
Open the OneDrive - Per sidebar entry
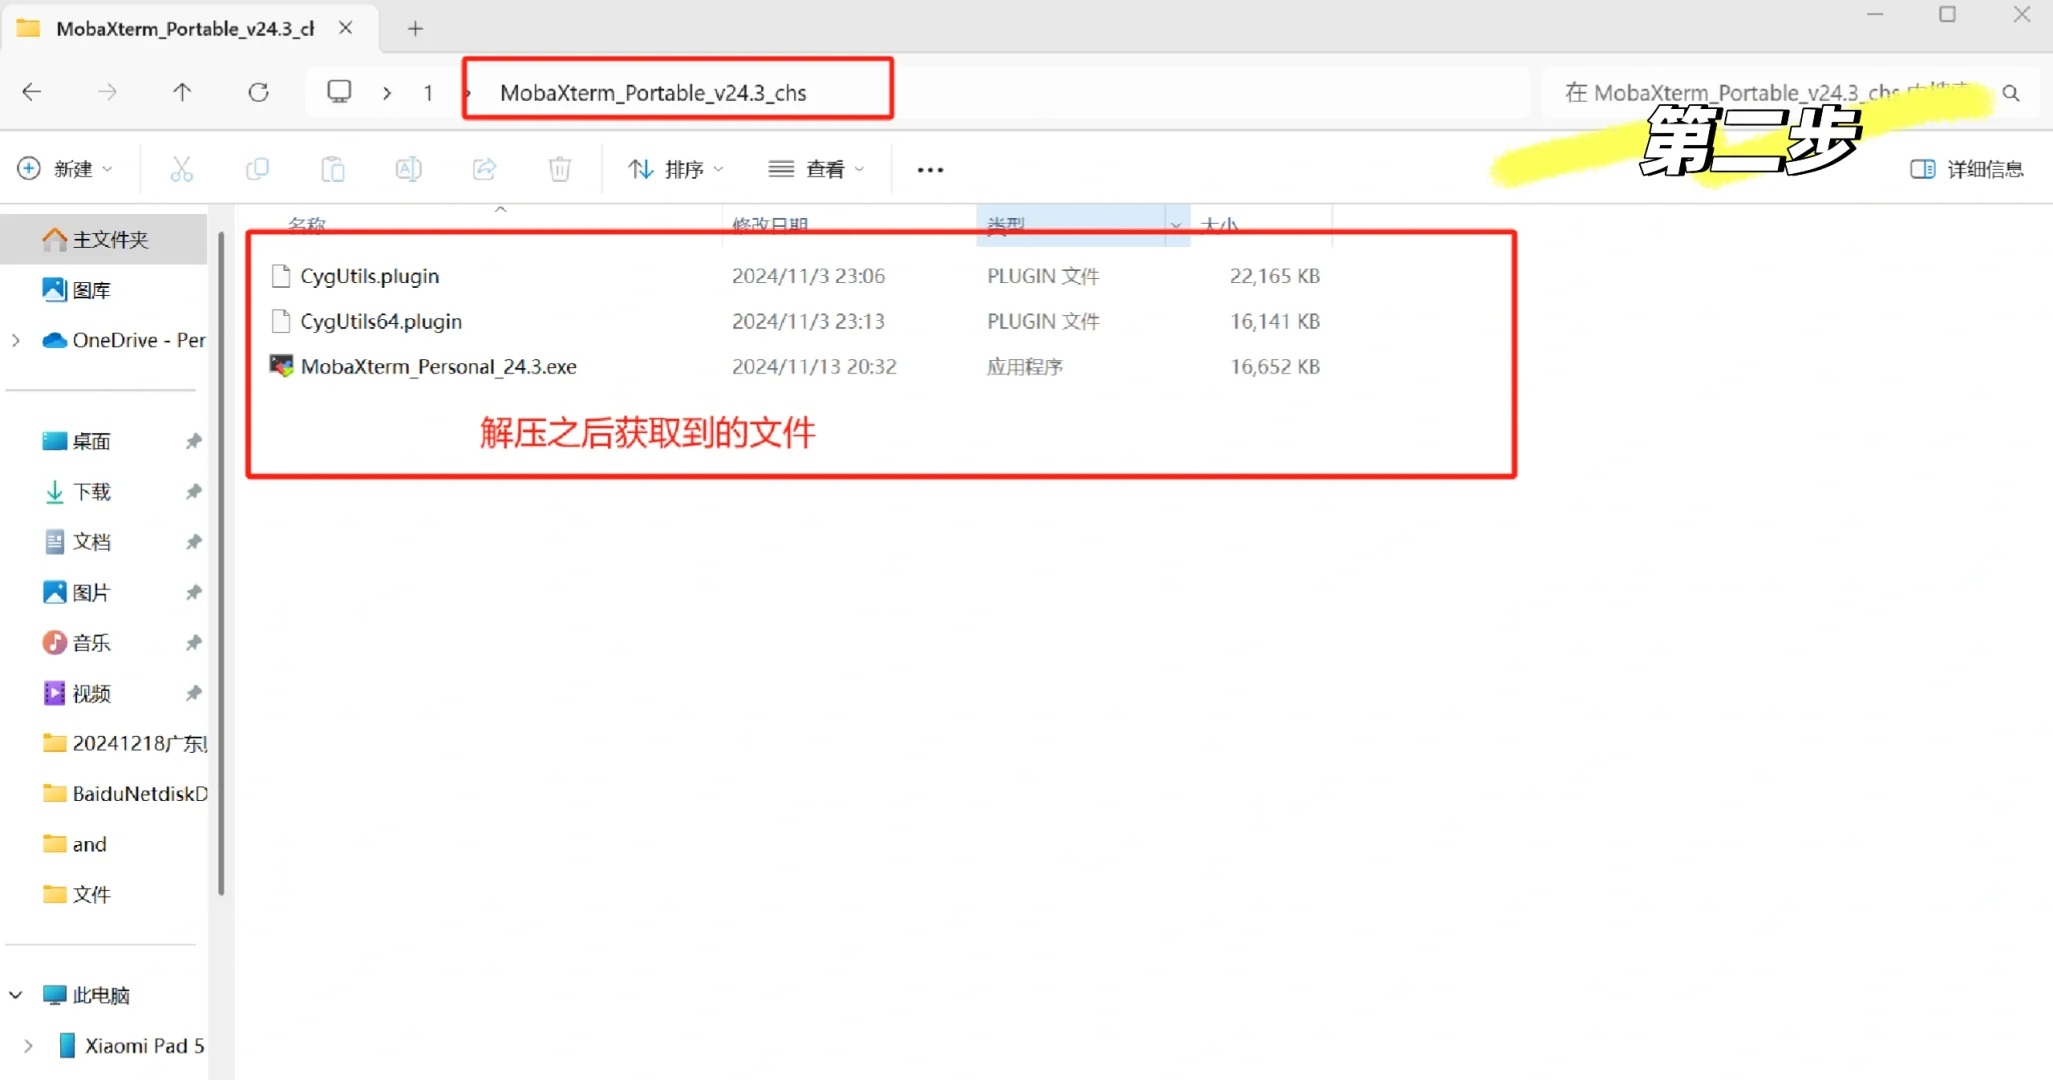tap(135, 340)
